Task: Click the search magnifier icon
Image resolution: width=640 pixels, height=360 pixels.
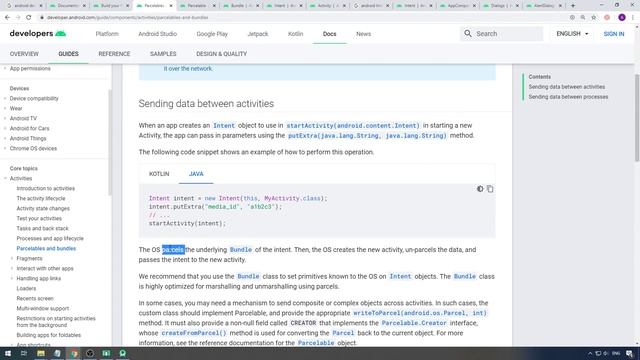Action: pyautogui.click(x=468, y=33)
